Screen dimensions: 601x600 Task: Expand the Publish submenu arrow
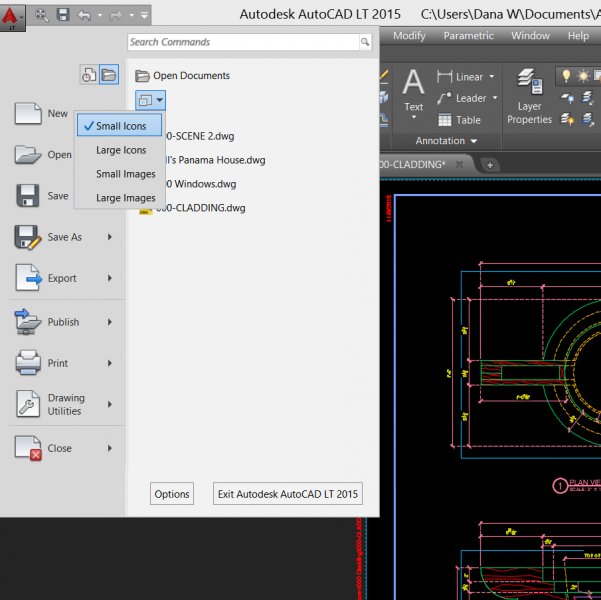coord(110,322)
